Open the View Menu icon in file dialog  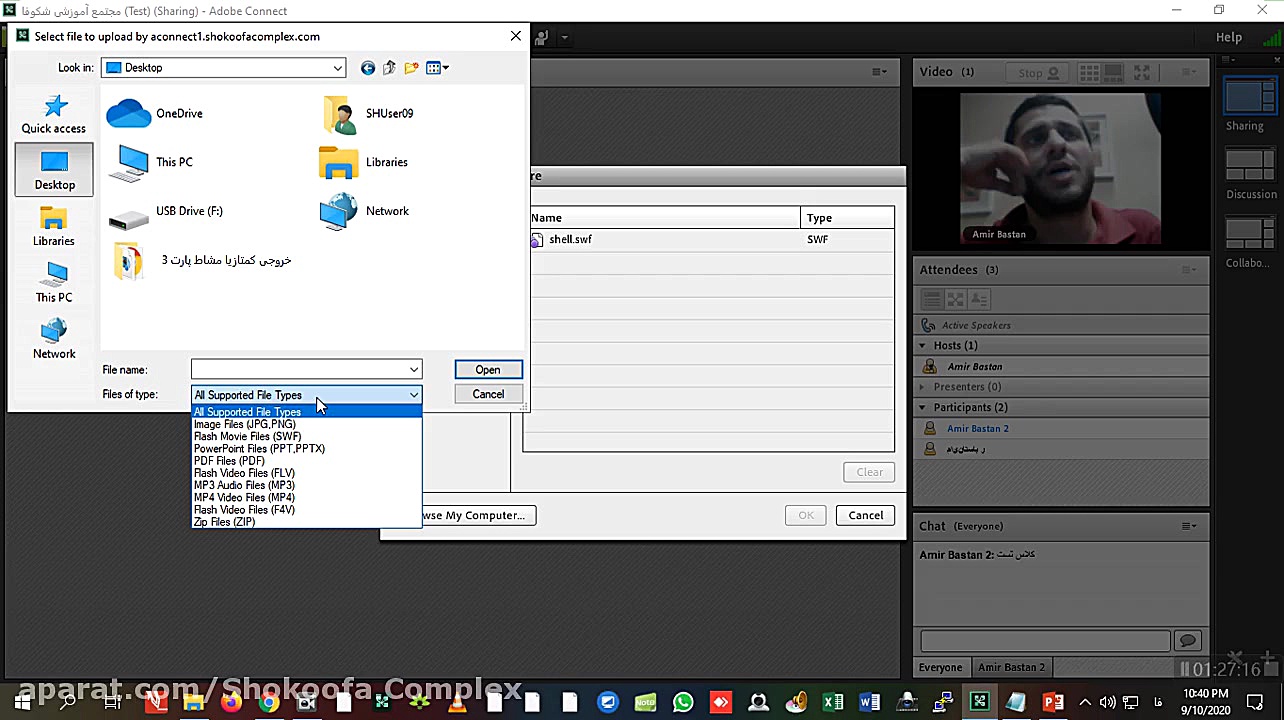(x=437, y=68)
